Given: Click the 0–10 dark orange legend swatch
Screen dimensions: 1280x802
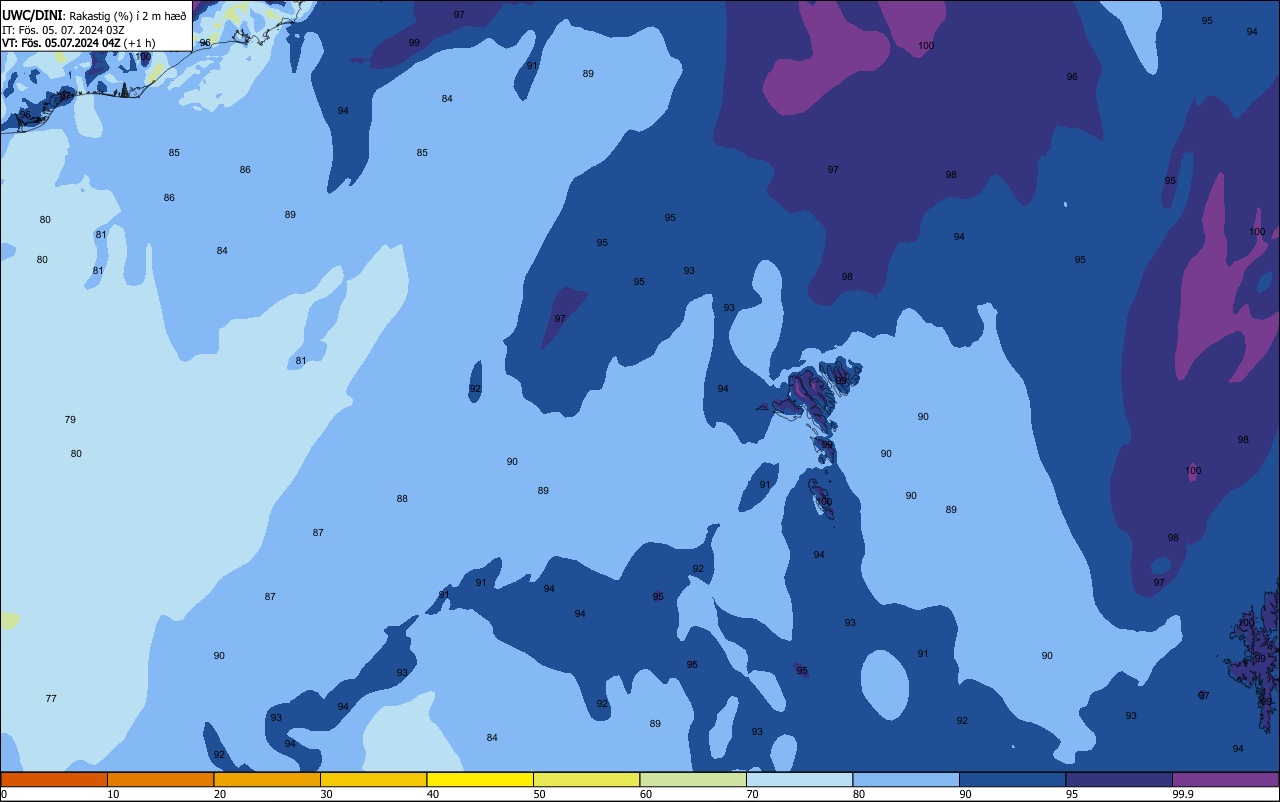Looking at the screenshot, I should (x=54, y=779).
